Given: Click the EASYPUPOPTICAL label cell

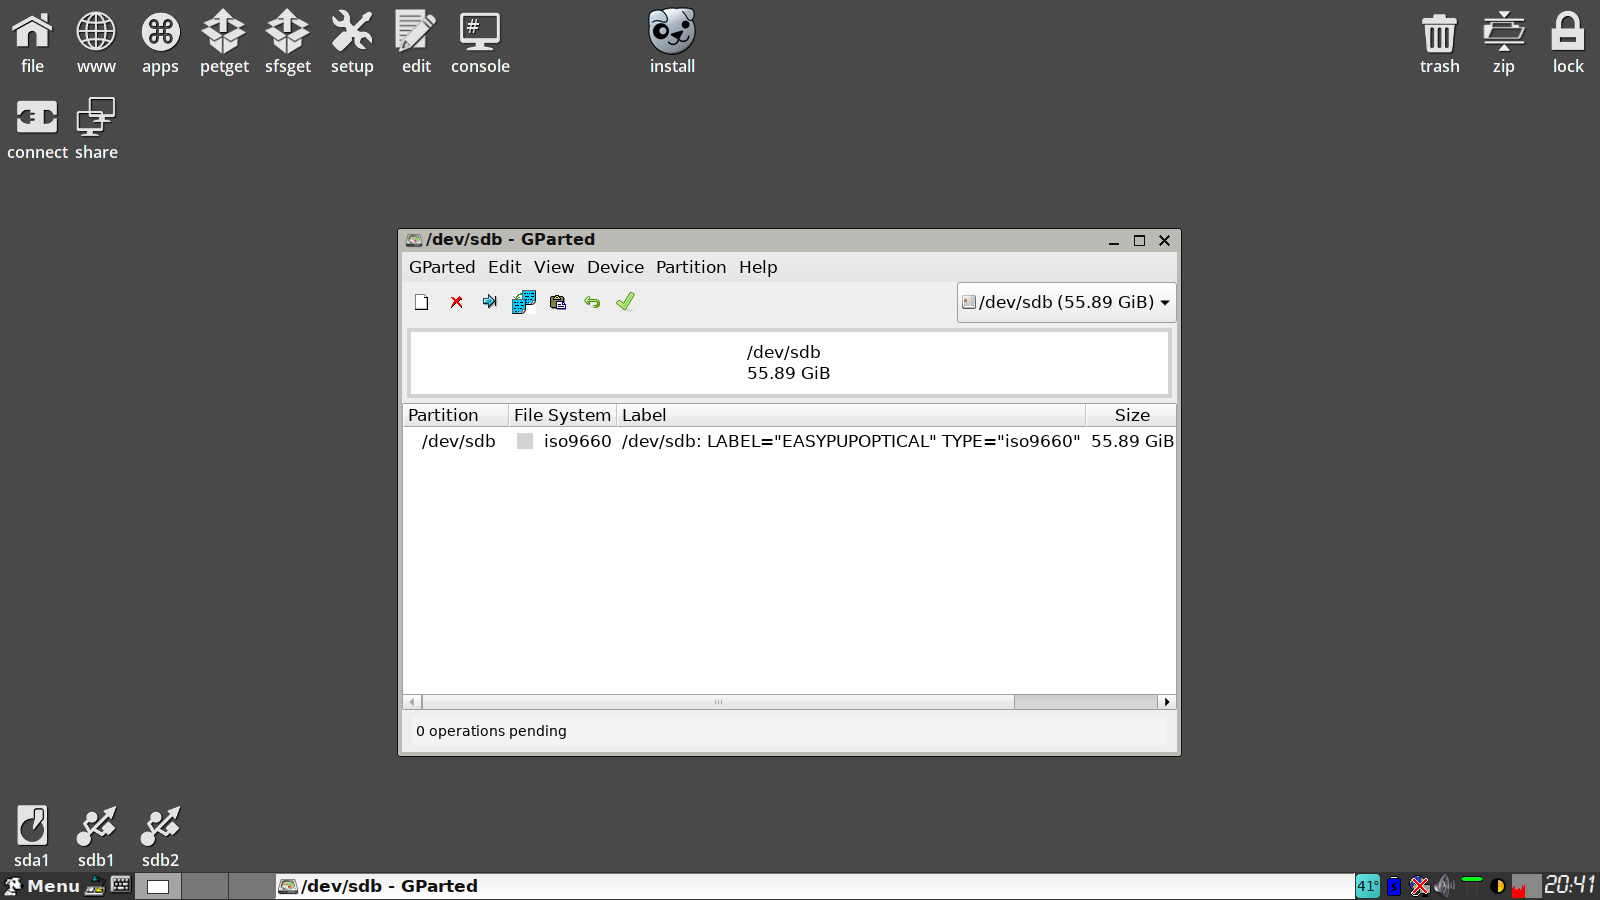Looking at the screenshot, I should pyautogui.click(x=851, y=441).
